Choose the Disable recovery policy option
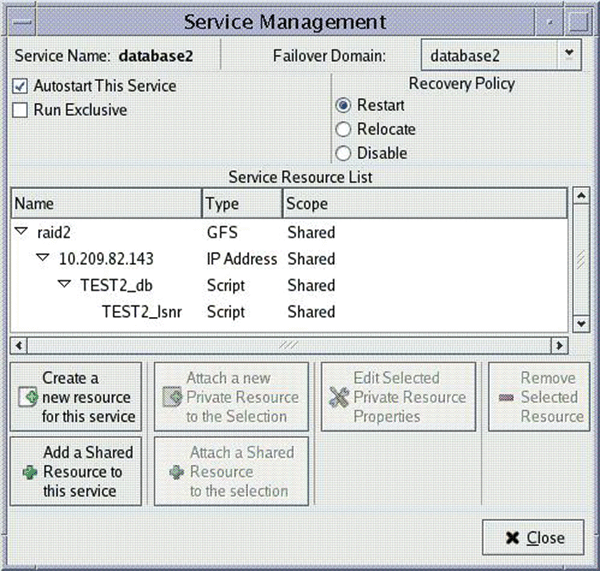The height and width of the screenshot is (571, 600). coord(344,153)
